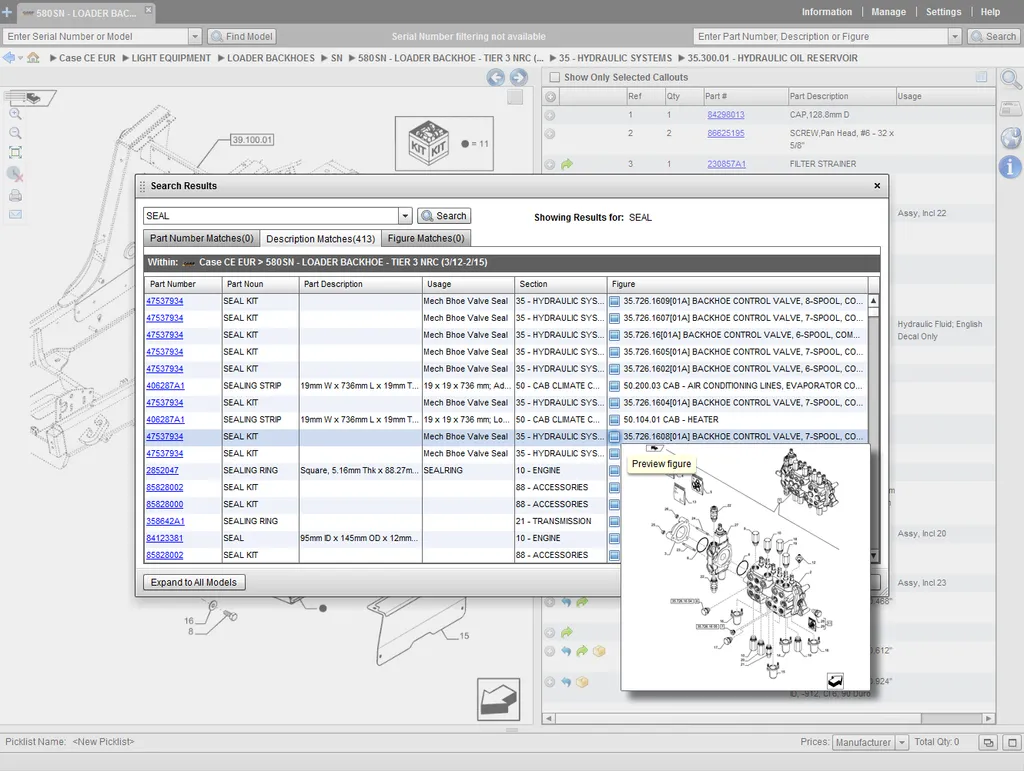Image resolution: width=1024 pixels, height=771 pixels.
Task: Click the green arrow beside FILTER STRAINER row
Action: tap(567, 165)
